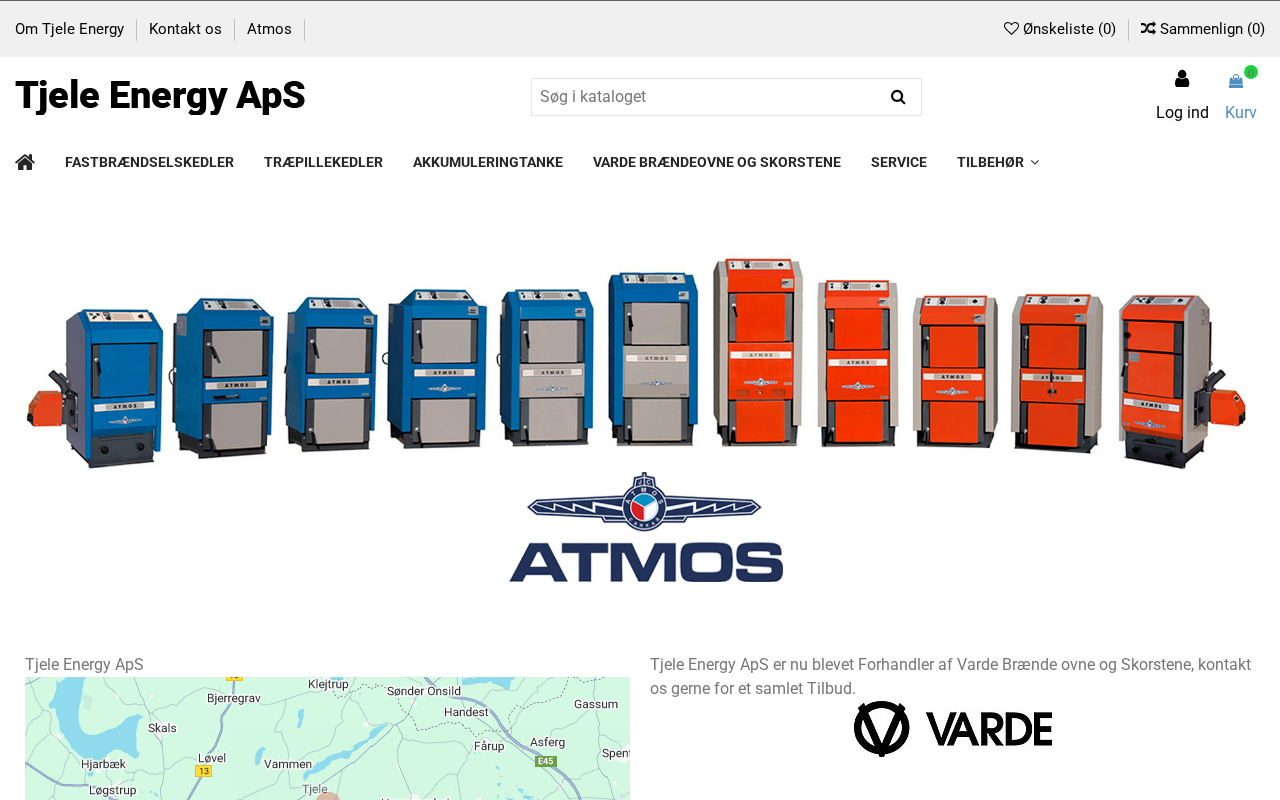The width and height of the screenshot is (1280, 800).
Task: Select the Tilbehør menu label
Action: coord(990,162)
